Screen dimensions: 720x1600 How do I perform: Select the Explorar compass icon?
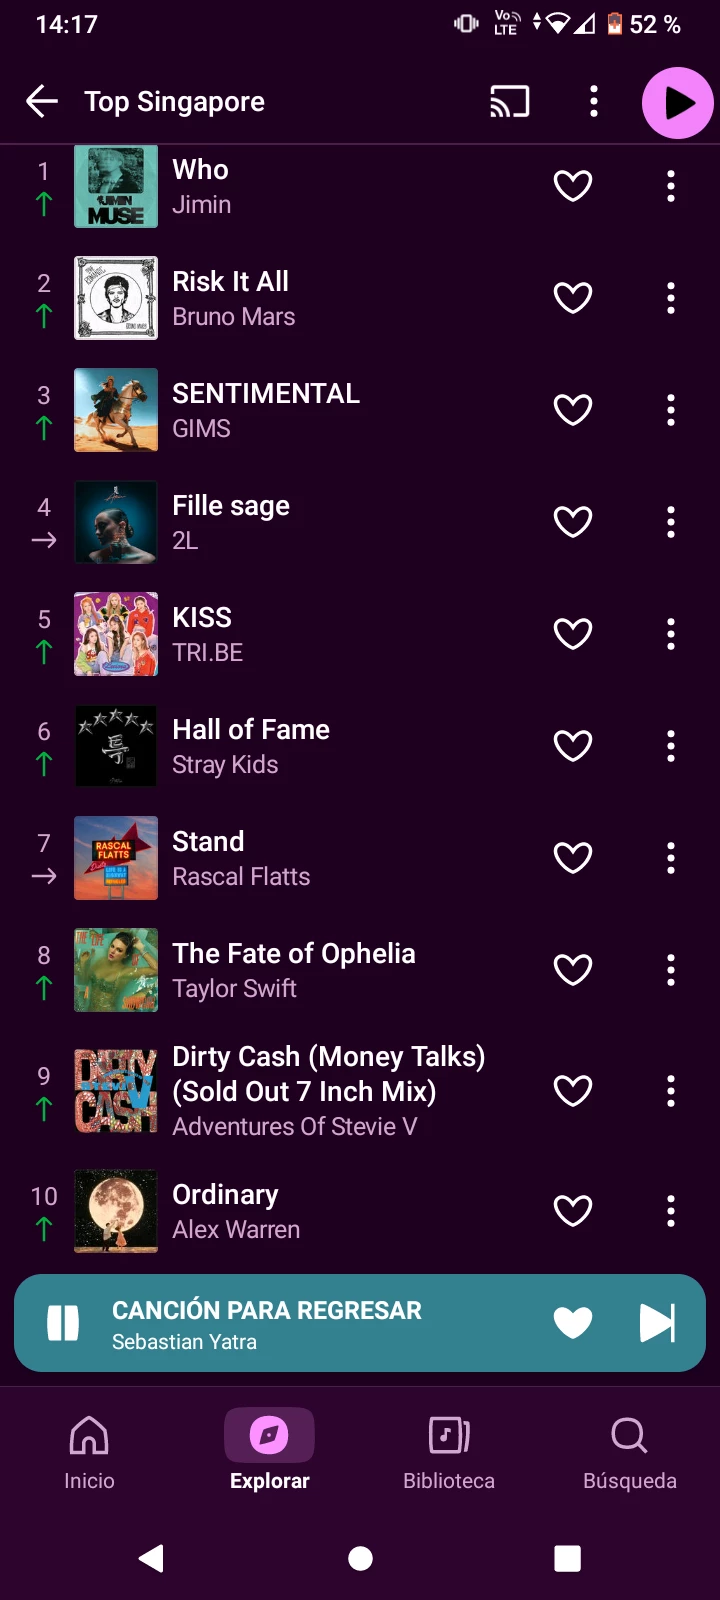[269, 1436]
